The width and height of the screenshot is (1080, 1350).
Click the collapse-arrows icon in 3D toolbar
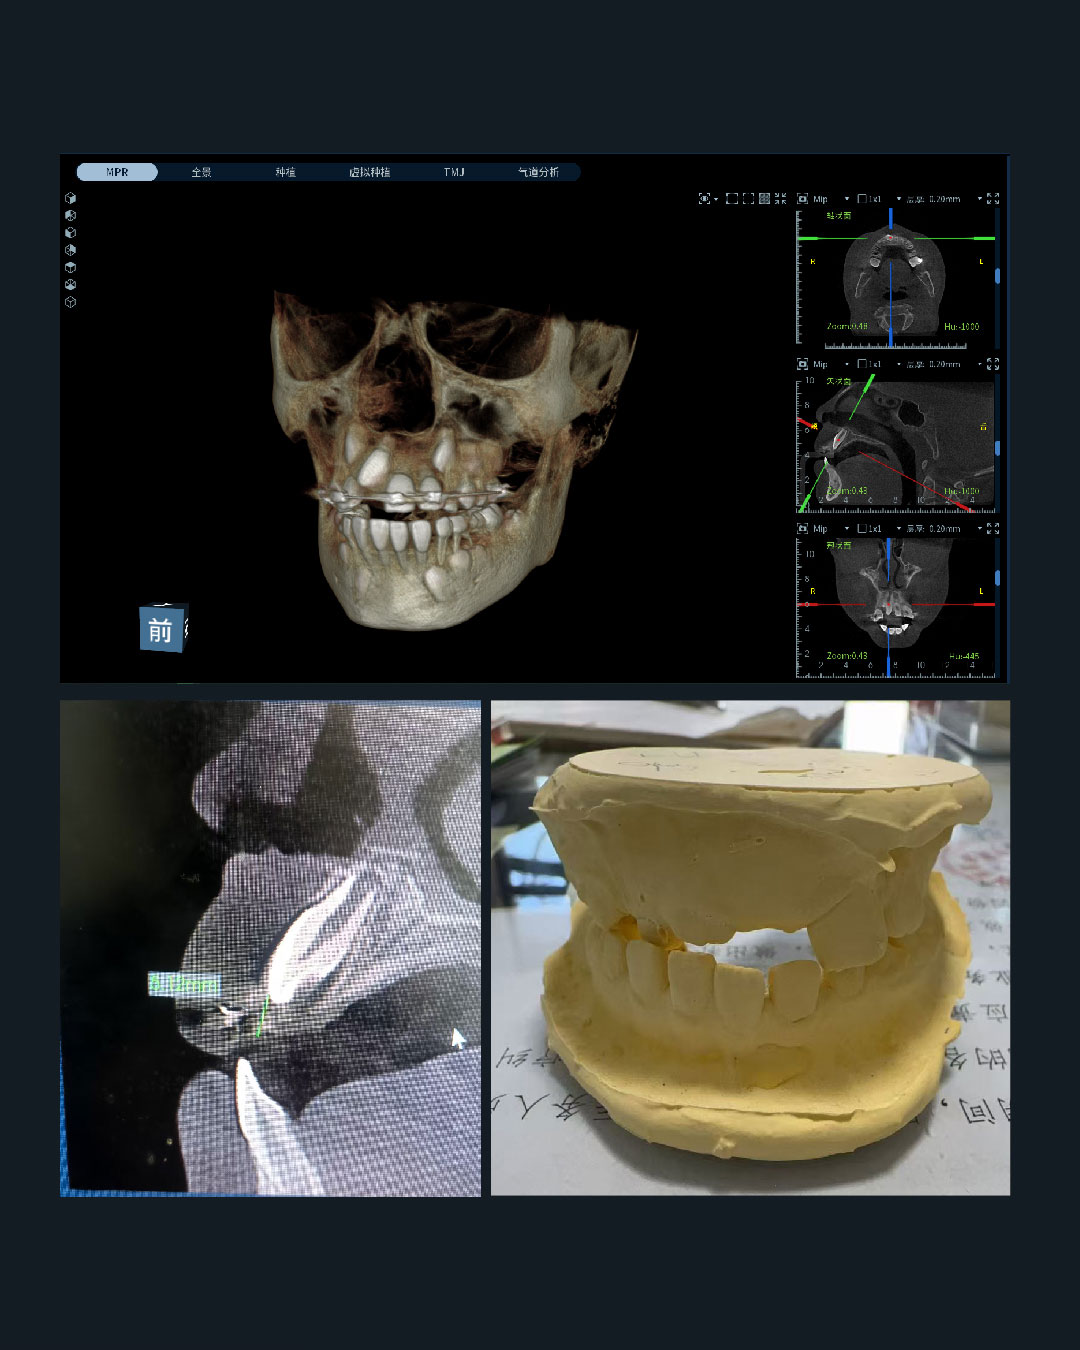point(780,199)
